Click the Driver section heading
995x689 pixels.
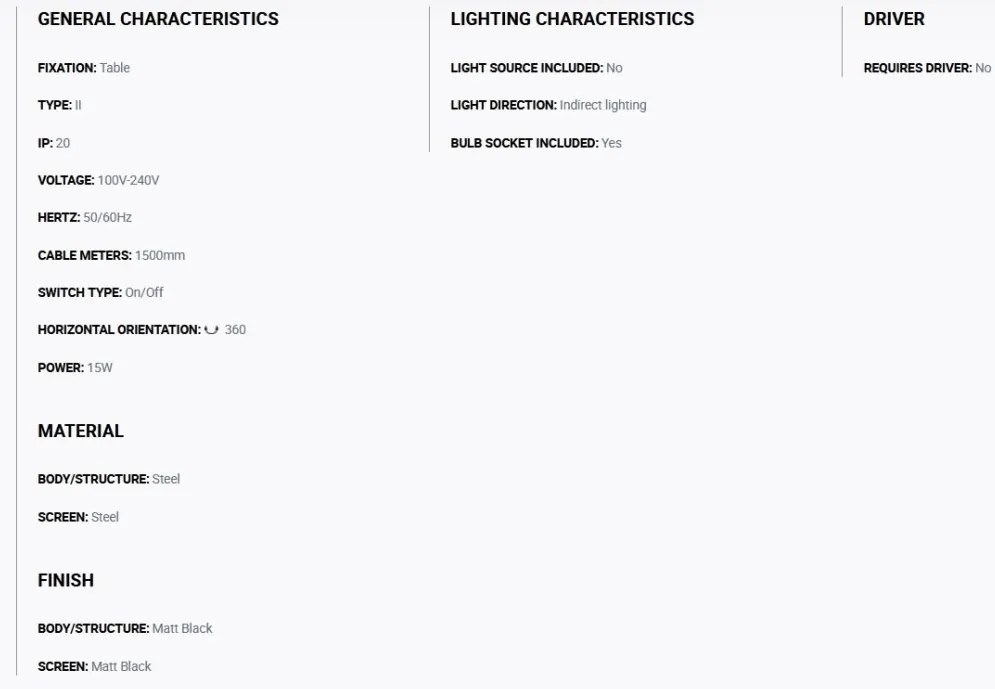894,19
